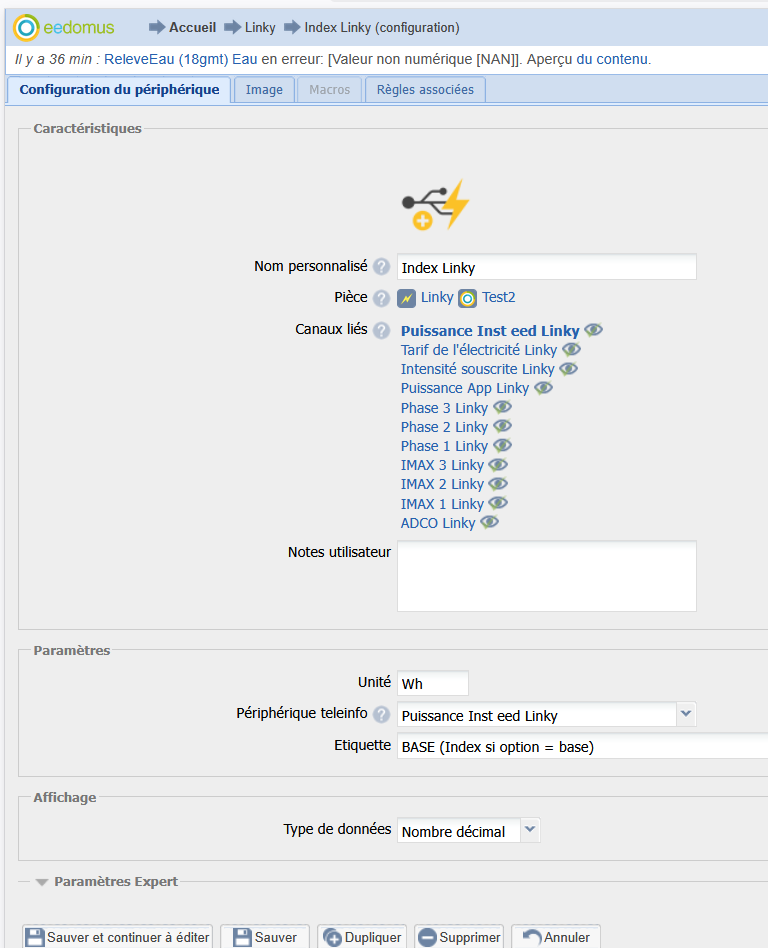Open IMAX 1 Linky link

click(x=442, y=504)
